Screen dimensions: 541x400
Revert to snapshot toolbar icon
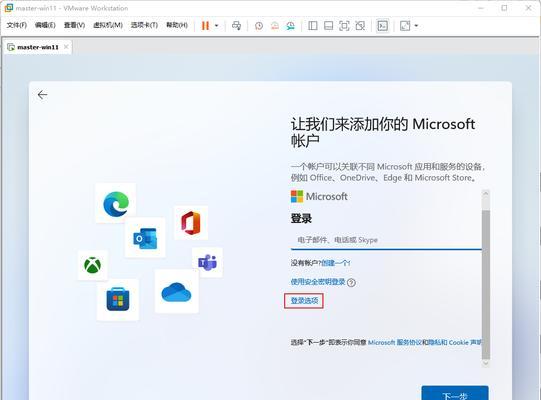coord(275,26)
